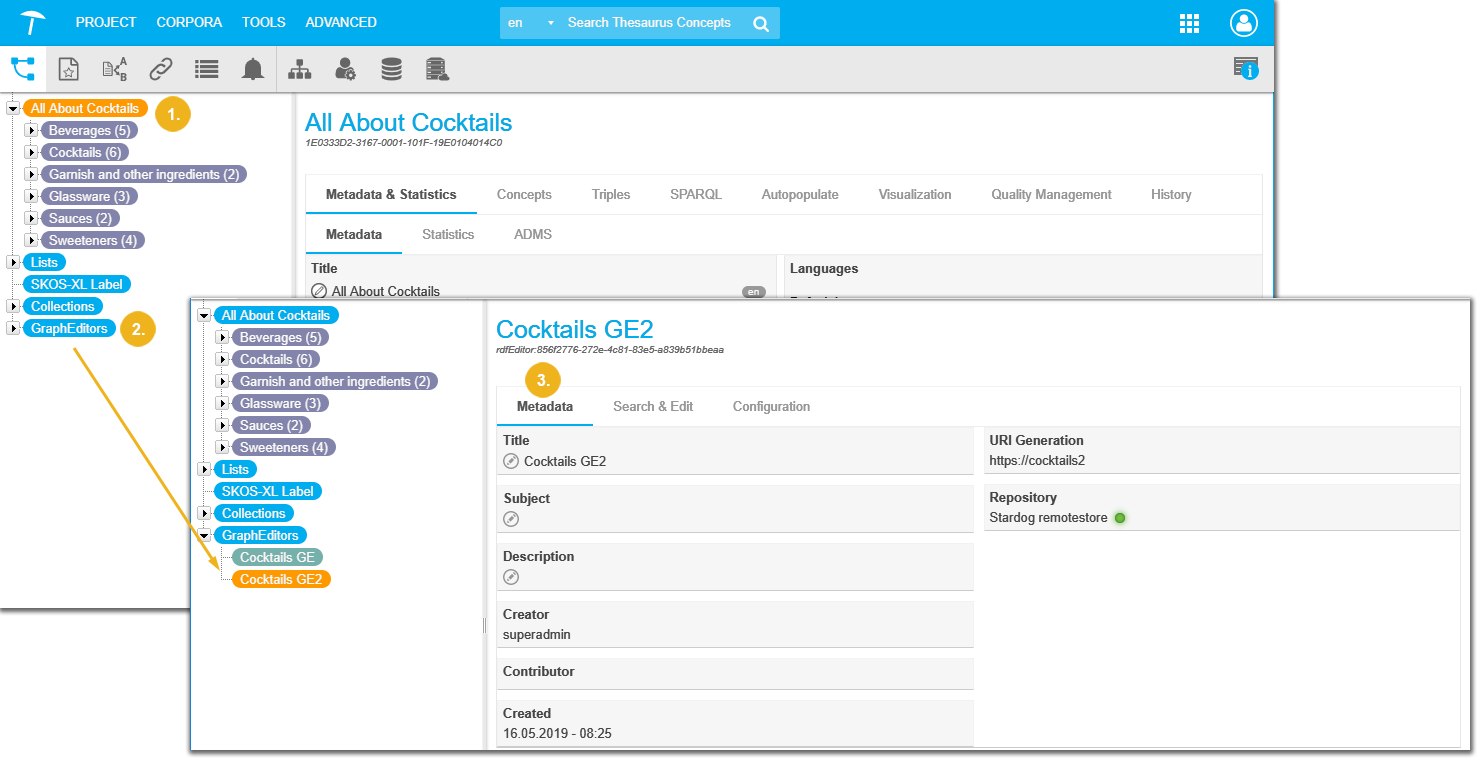Open the database stack icon
1480x761 pixels.
click(x=391, y=69)
